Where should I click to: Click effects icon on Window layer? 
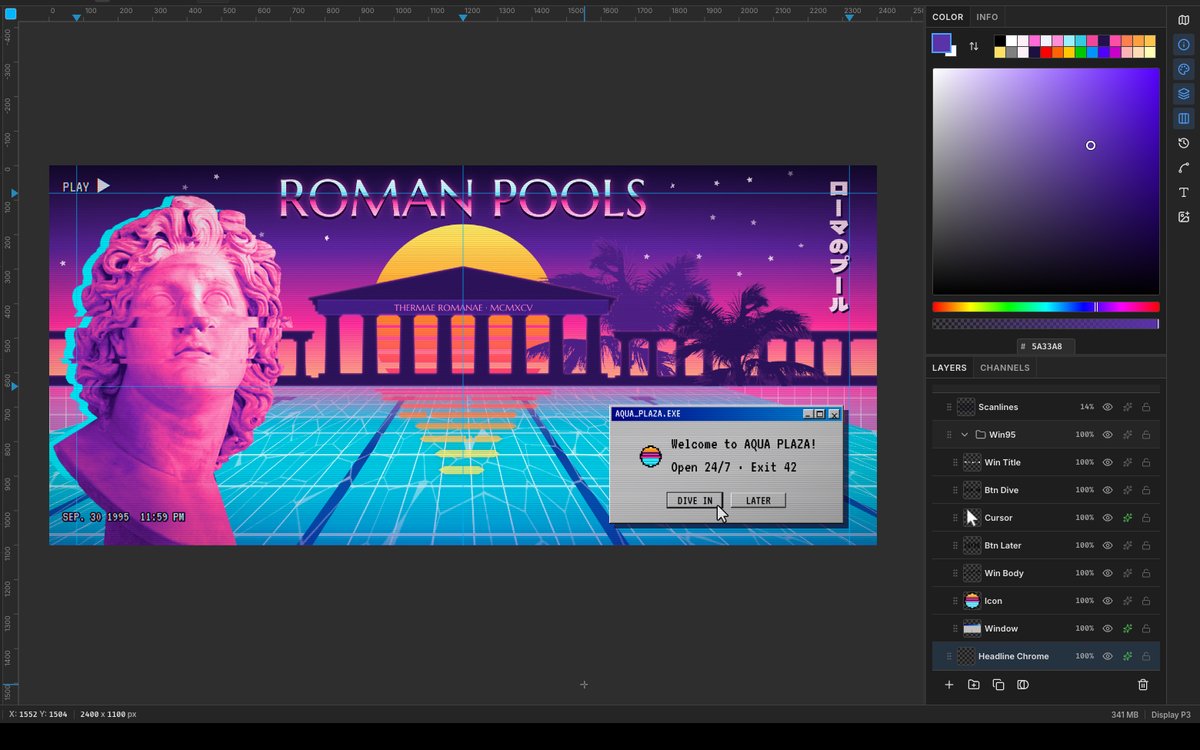[1127, 629]
